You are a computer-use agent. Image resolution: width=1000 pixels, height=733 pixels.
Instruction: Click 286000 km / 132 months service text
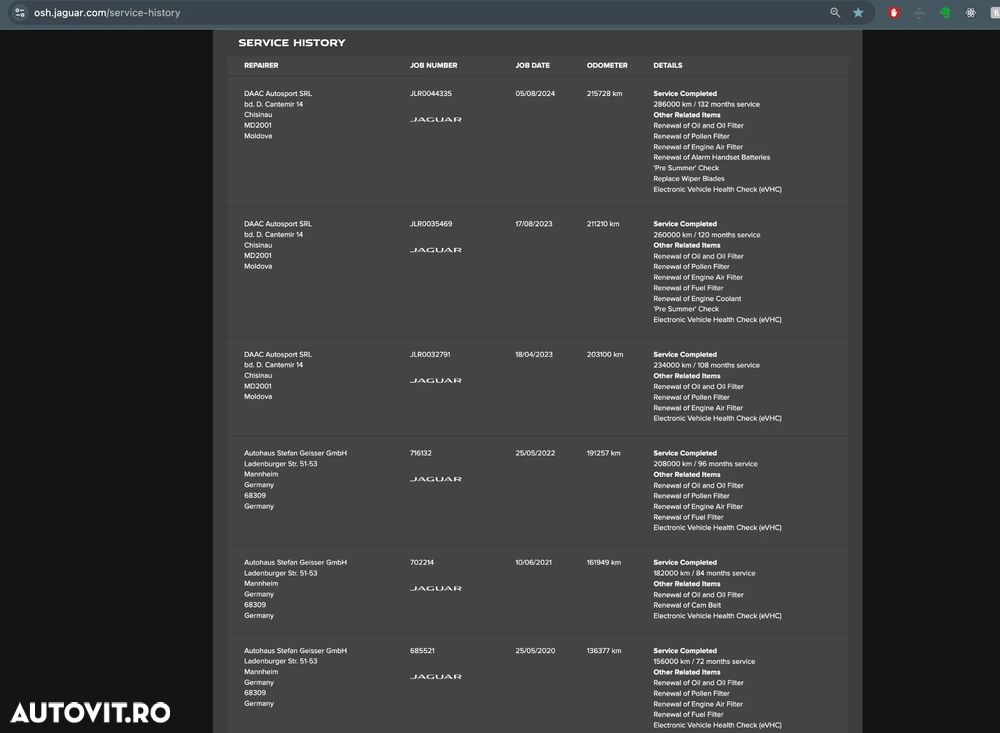tap(706, 104)
